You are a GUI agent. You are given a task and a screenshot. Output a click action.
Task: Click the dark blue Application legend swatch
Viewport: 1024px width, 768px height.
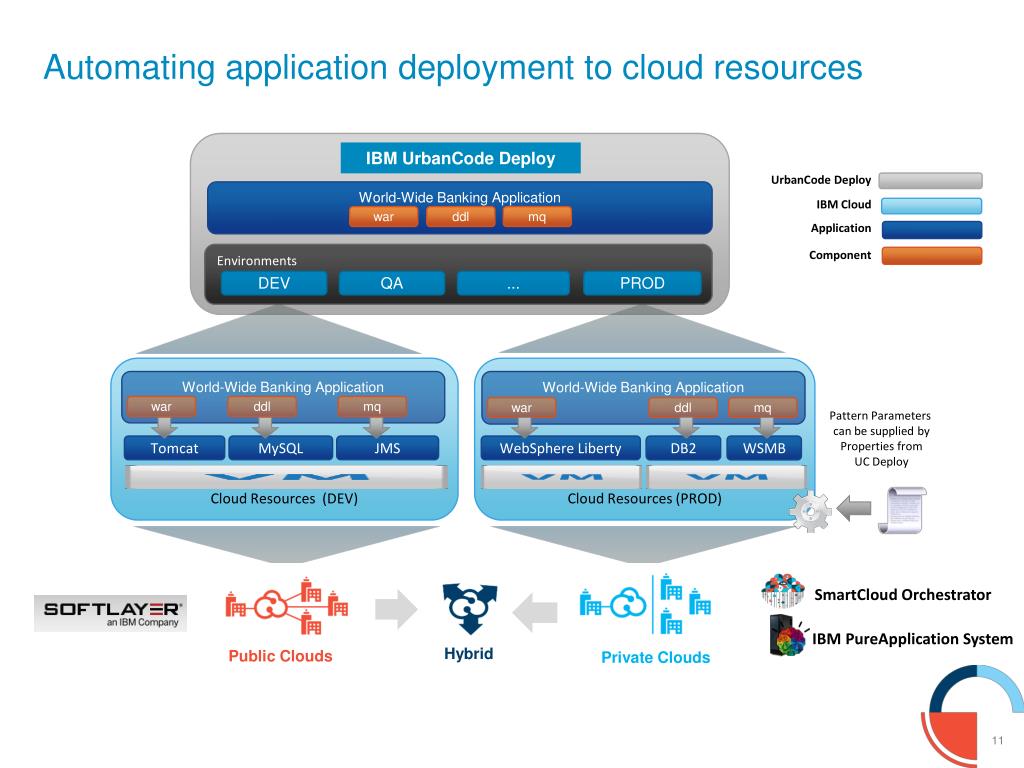click(932, 230)
